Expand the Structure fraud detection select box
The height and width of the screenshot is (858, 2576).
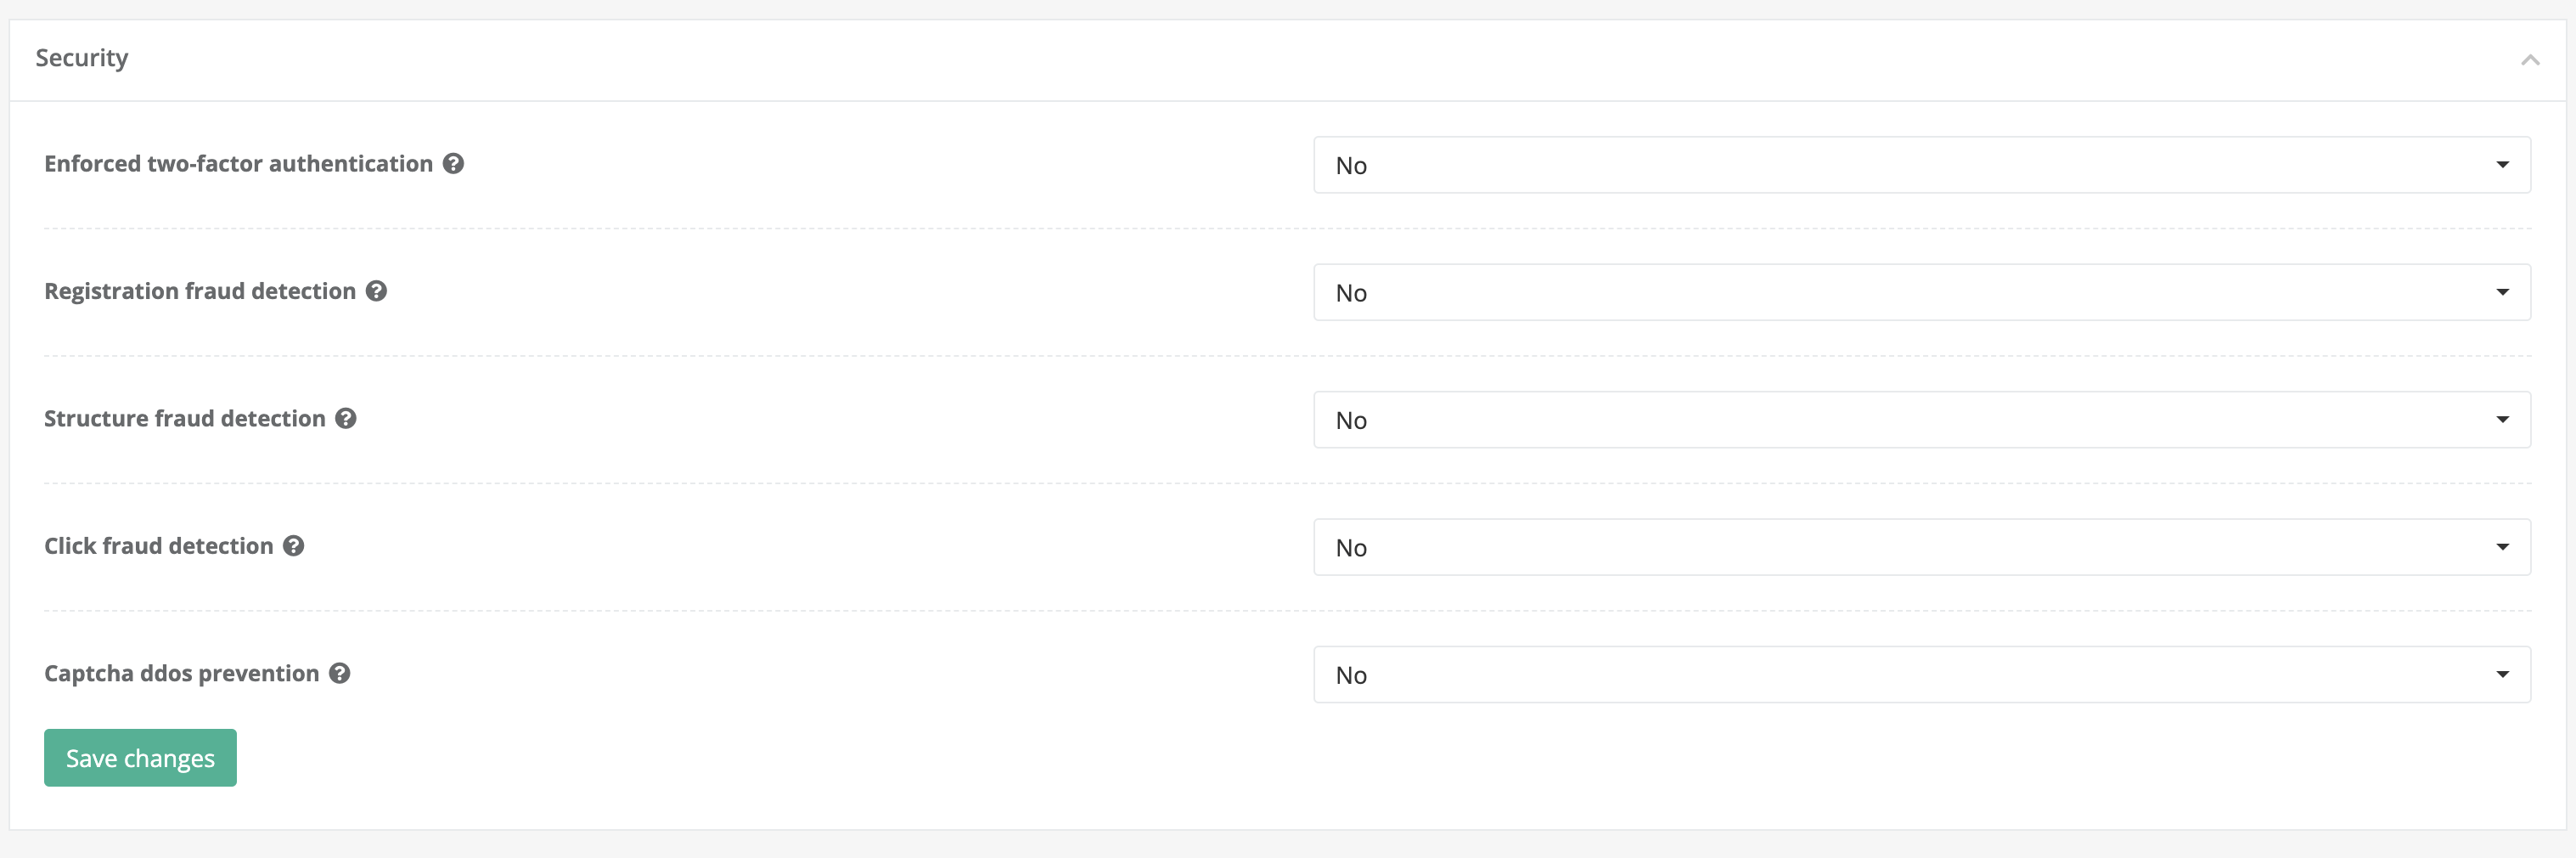(1920, 420)
